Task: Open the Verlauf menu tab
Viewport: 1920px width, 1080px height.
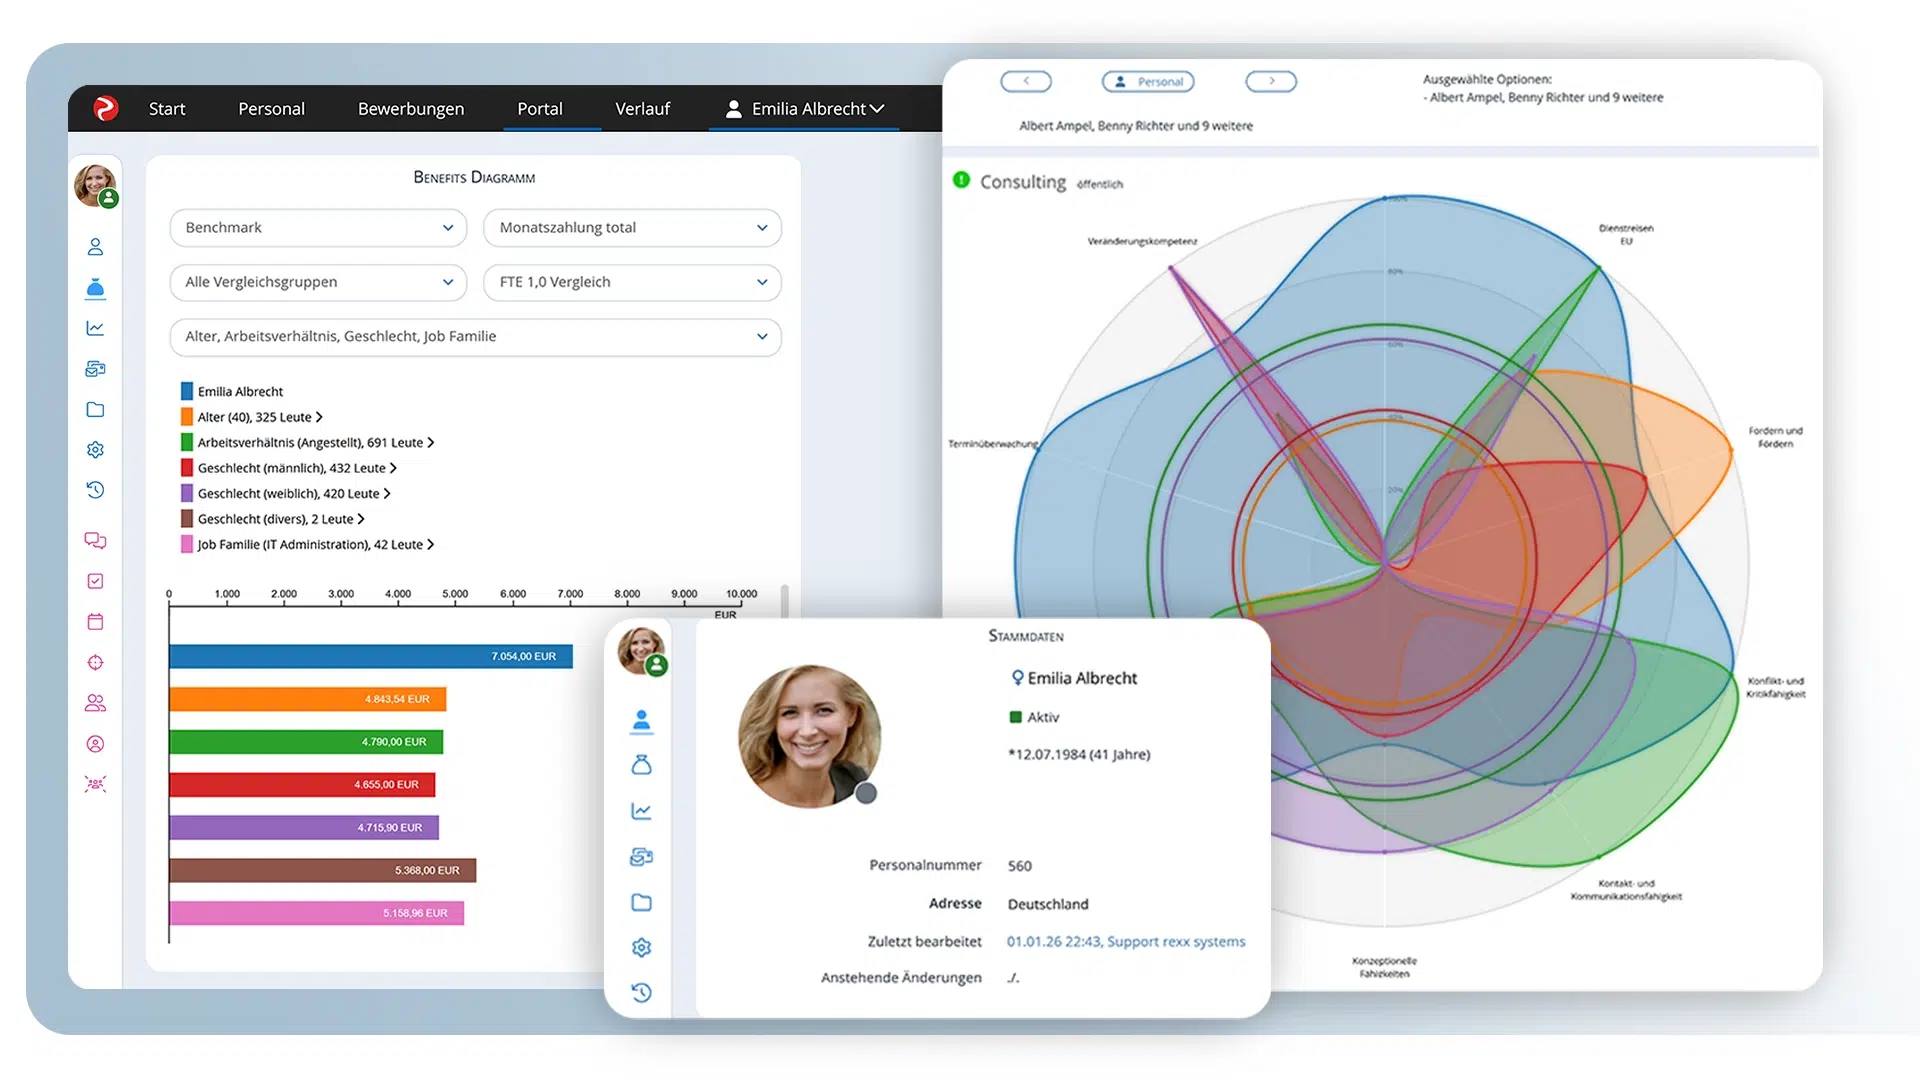Action: pyautogui.click(x=642, y=108)
